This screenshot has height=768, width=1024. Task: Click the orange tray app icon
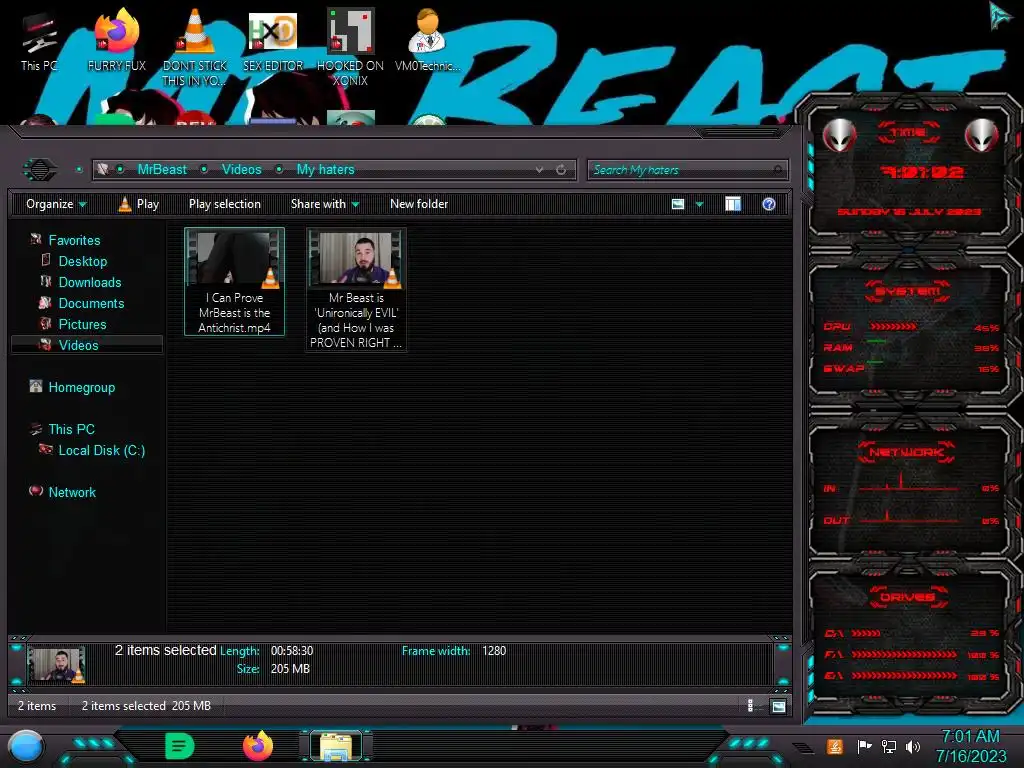click(835, 746)
